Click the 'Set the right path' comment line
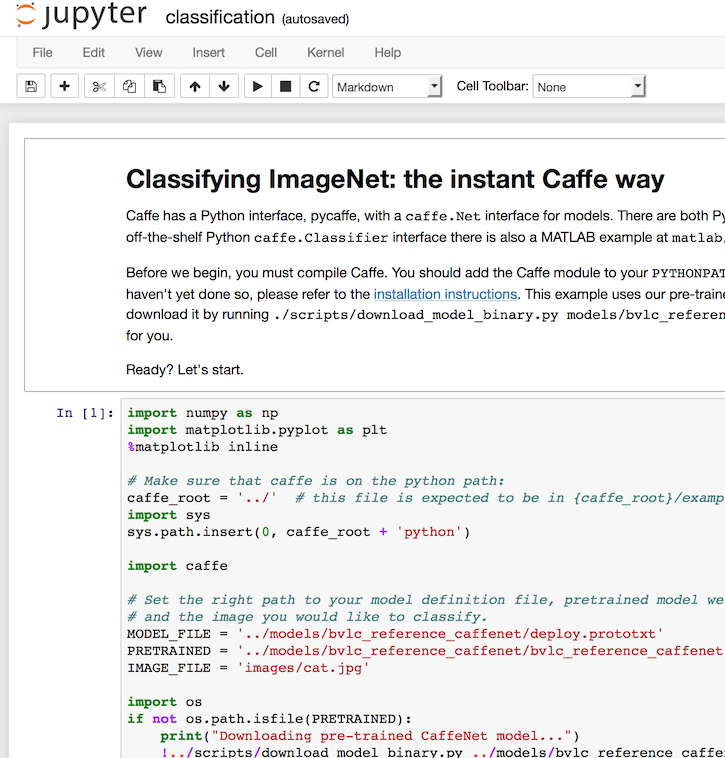The image size is (725, 758). click(x=426, y=600)
